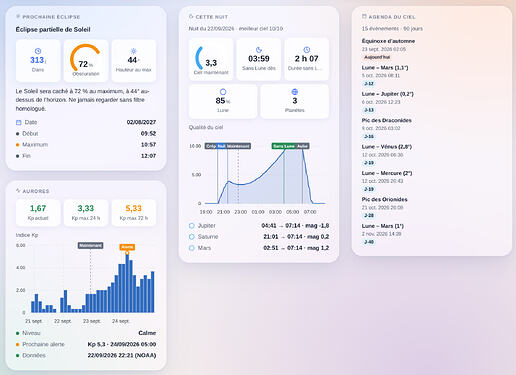Click the eclipse date 02/08/2027
Viewport: 516px width, 375px height.
click(141, 122)
